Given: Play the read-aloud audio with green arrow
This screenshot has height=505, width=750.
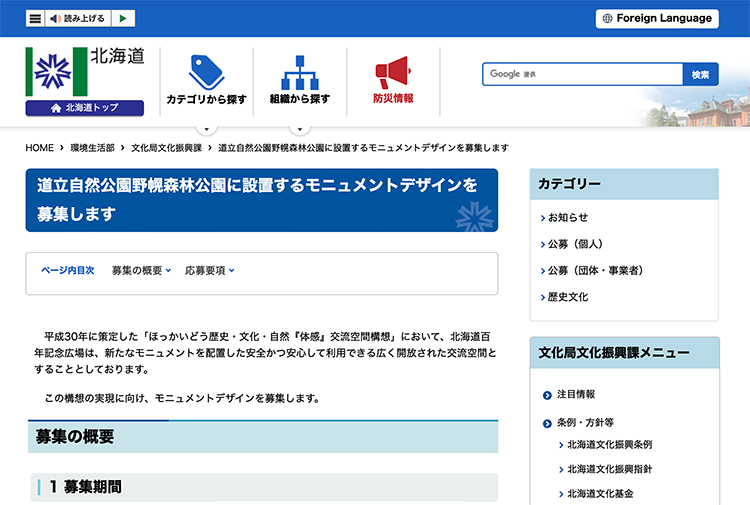Looking at the screenshot, I should click(x=123, y=19).
